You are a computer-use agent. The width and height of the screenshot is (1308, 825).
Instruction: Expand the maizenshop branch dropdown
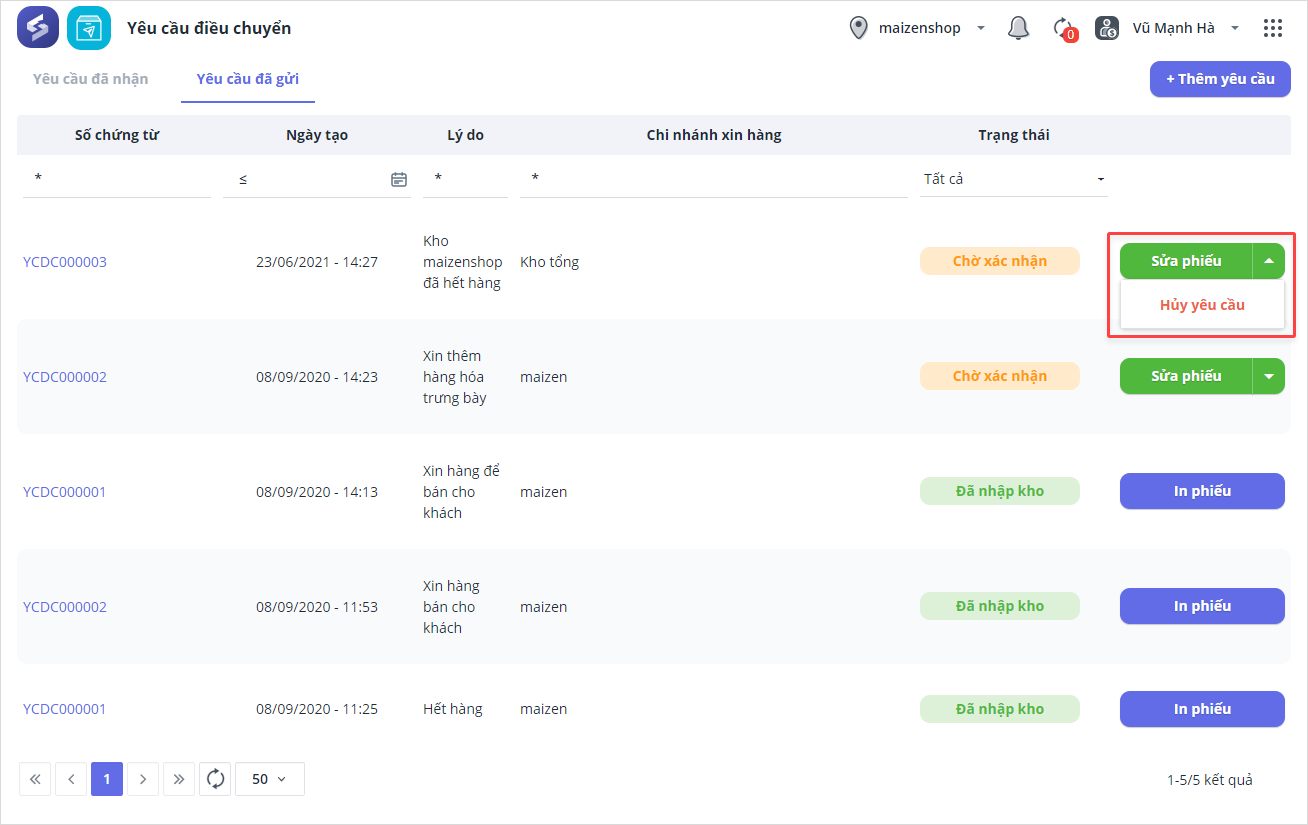[918, 28]
